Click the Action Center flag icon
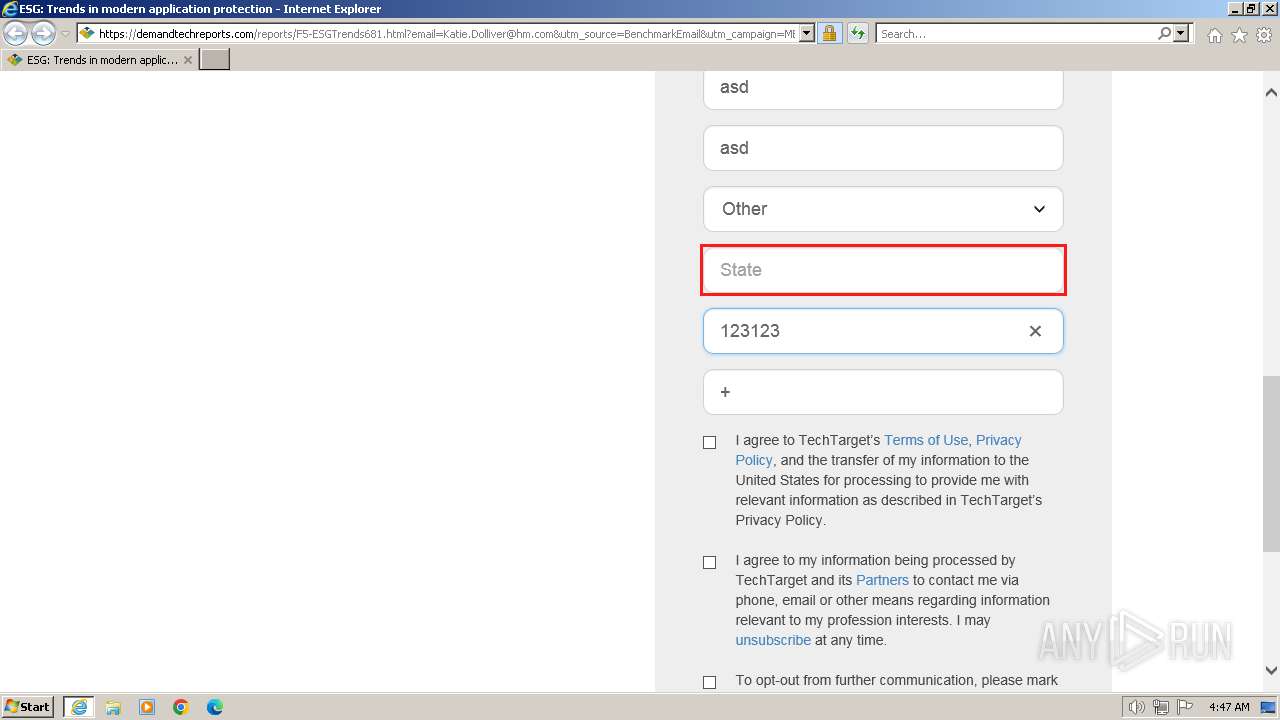This screenshot has width=1280, height=720. 1185,707
